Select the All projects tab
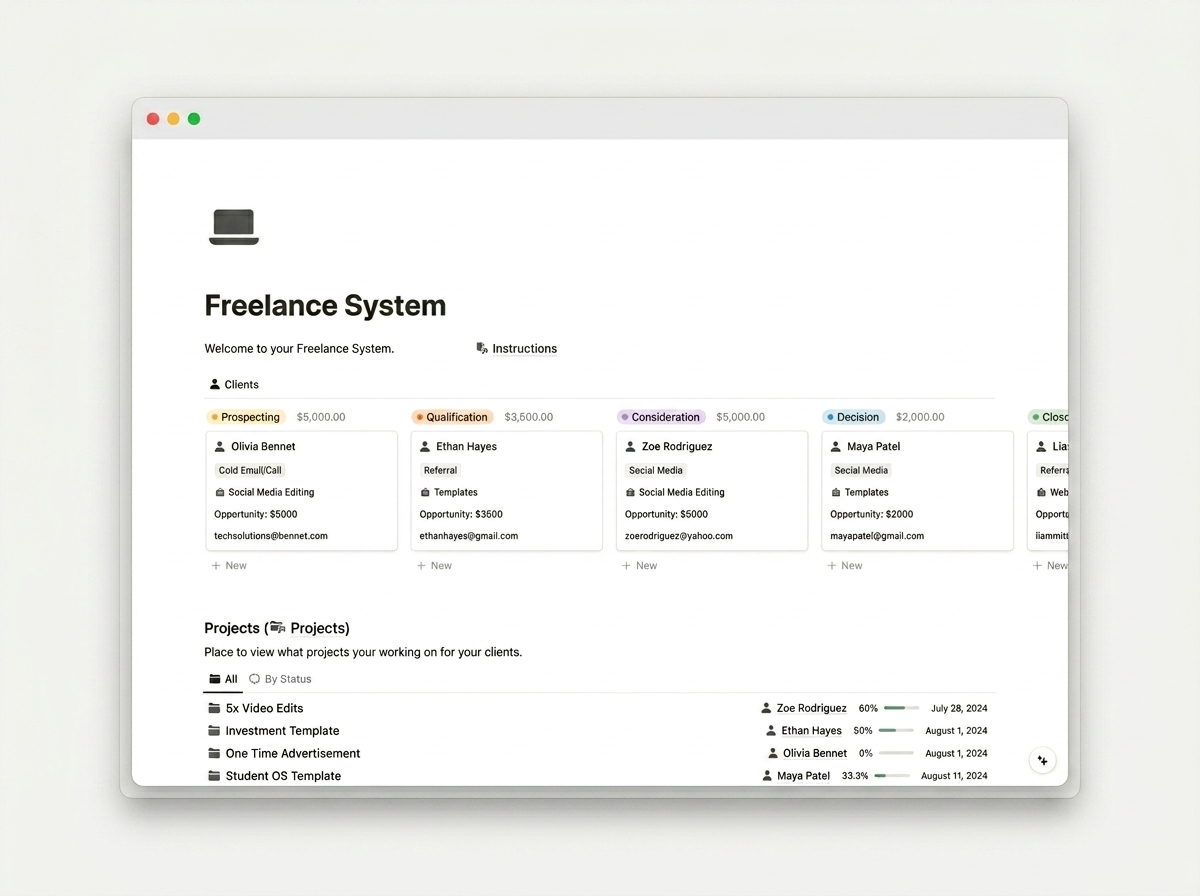This screenshot has width=1200, height=896. click(x=223, y=679)
